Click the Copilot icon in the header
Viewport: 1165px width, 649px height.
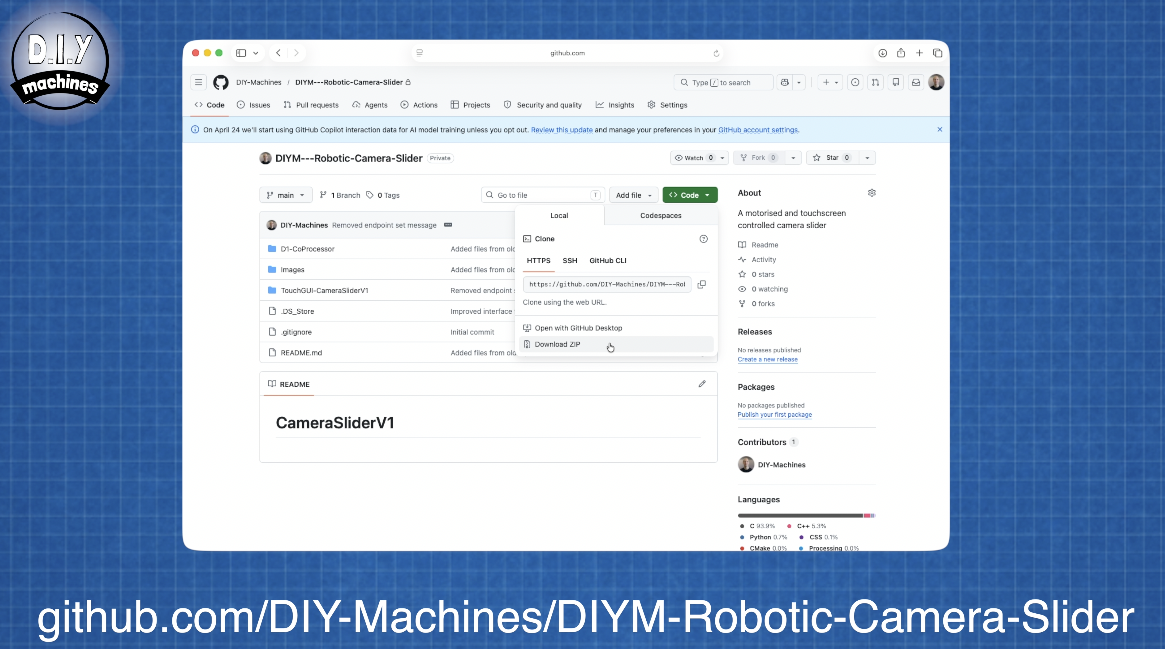[785, 82]
